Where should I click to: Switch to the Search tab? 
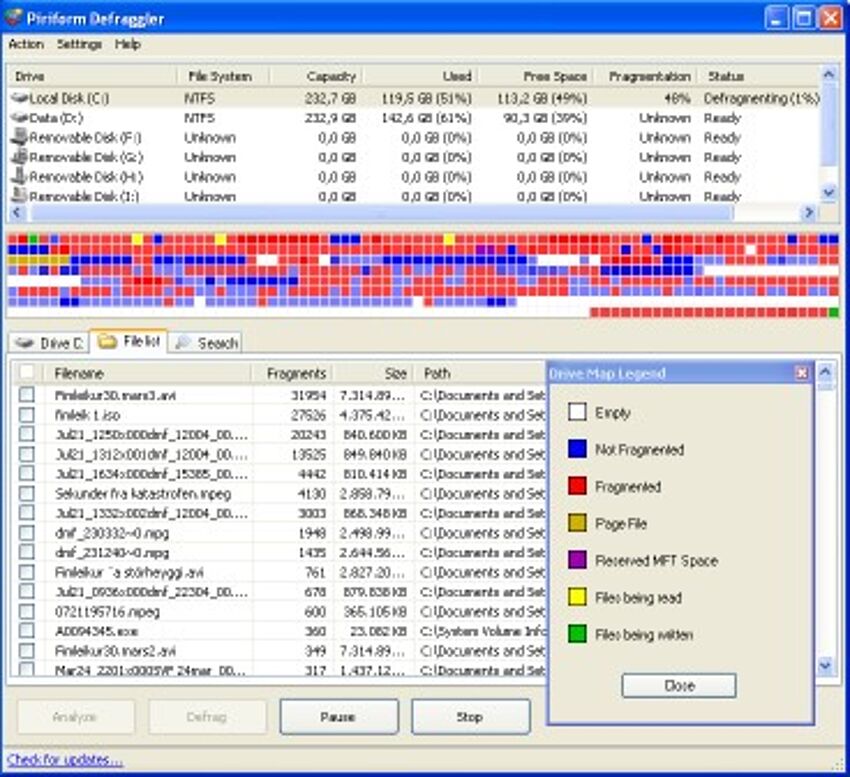click(206, 343)
